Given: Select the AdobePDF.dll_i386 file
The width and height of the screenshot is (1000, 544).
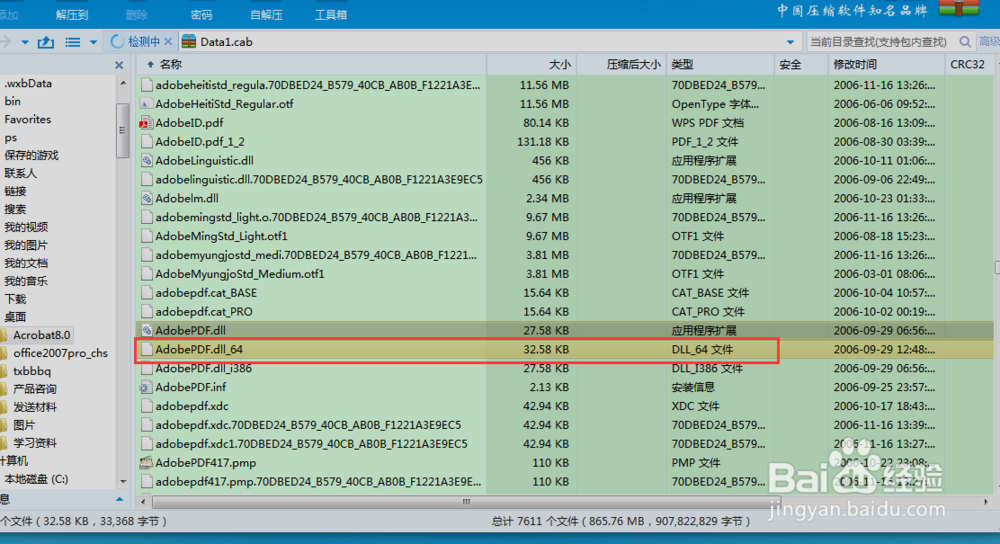Looking at the screenshot, I should pos(203,368).
